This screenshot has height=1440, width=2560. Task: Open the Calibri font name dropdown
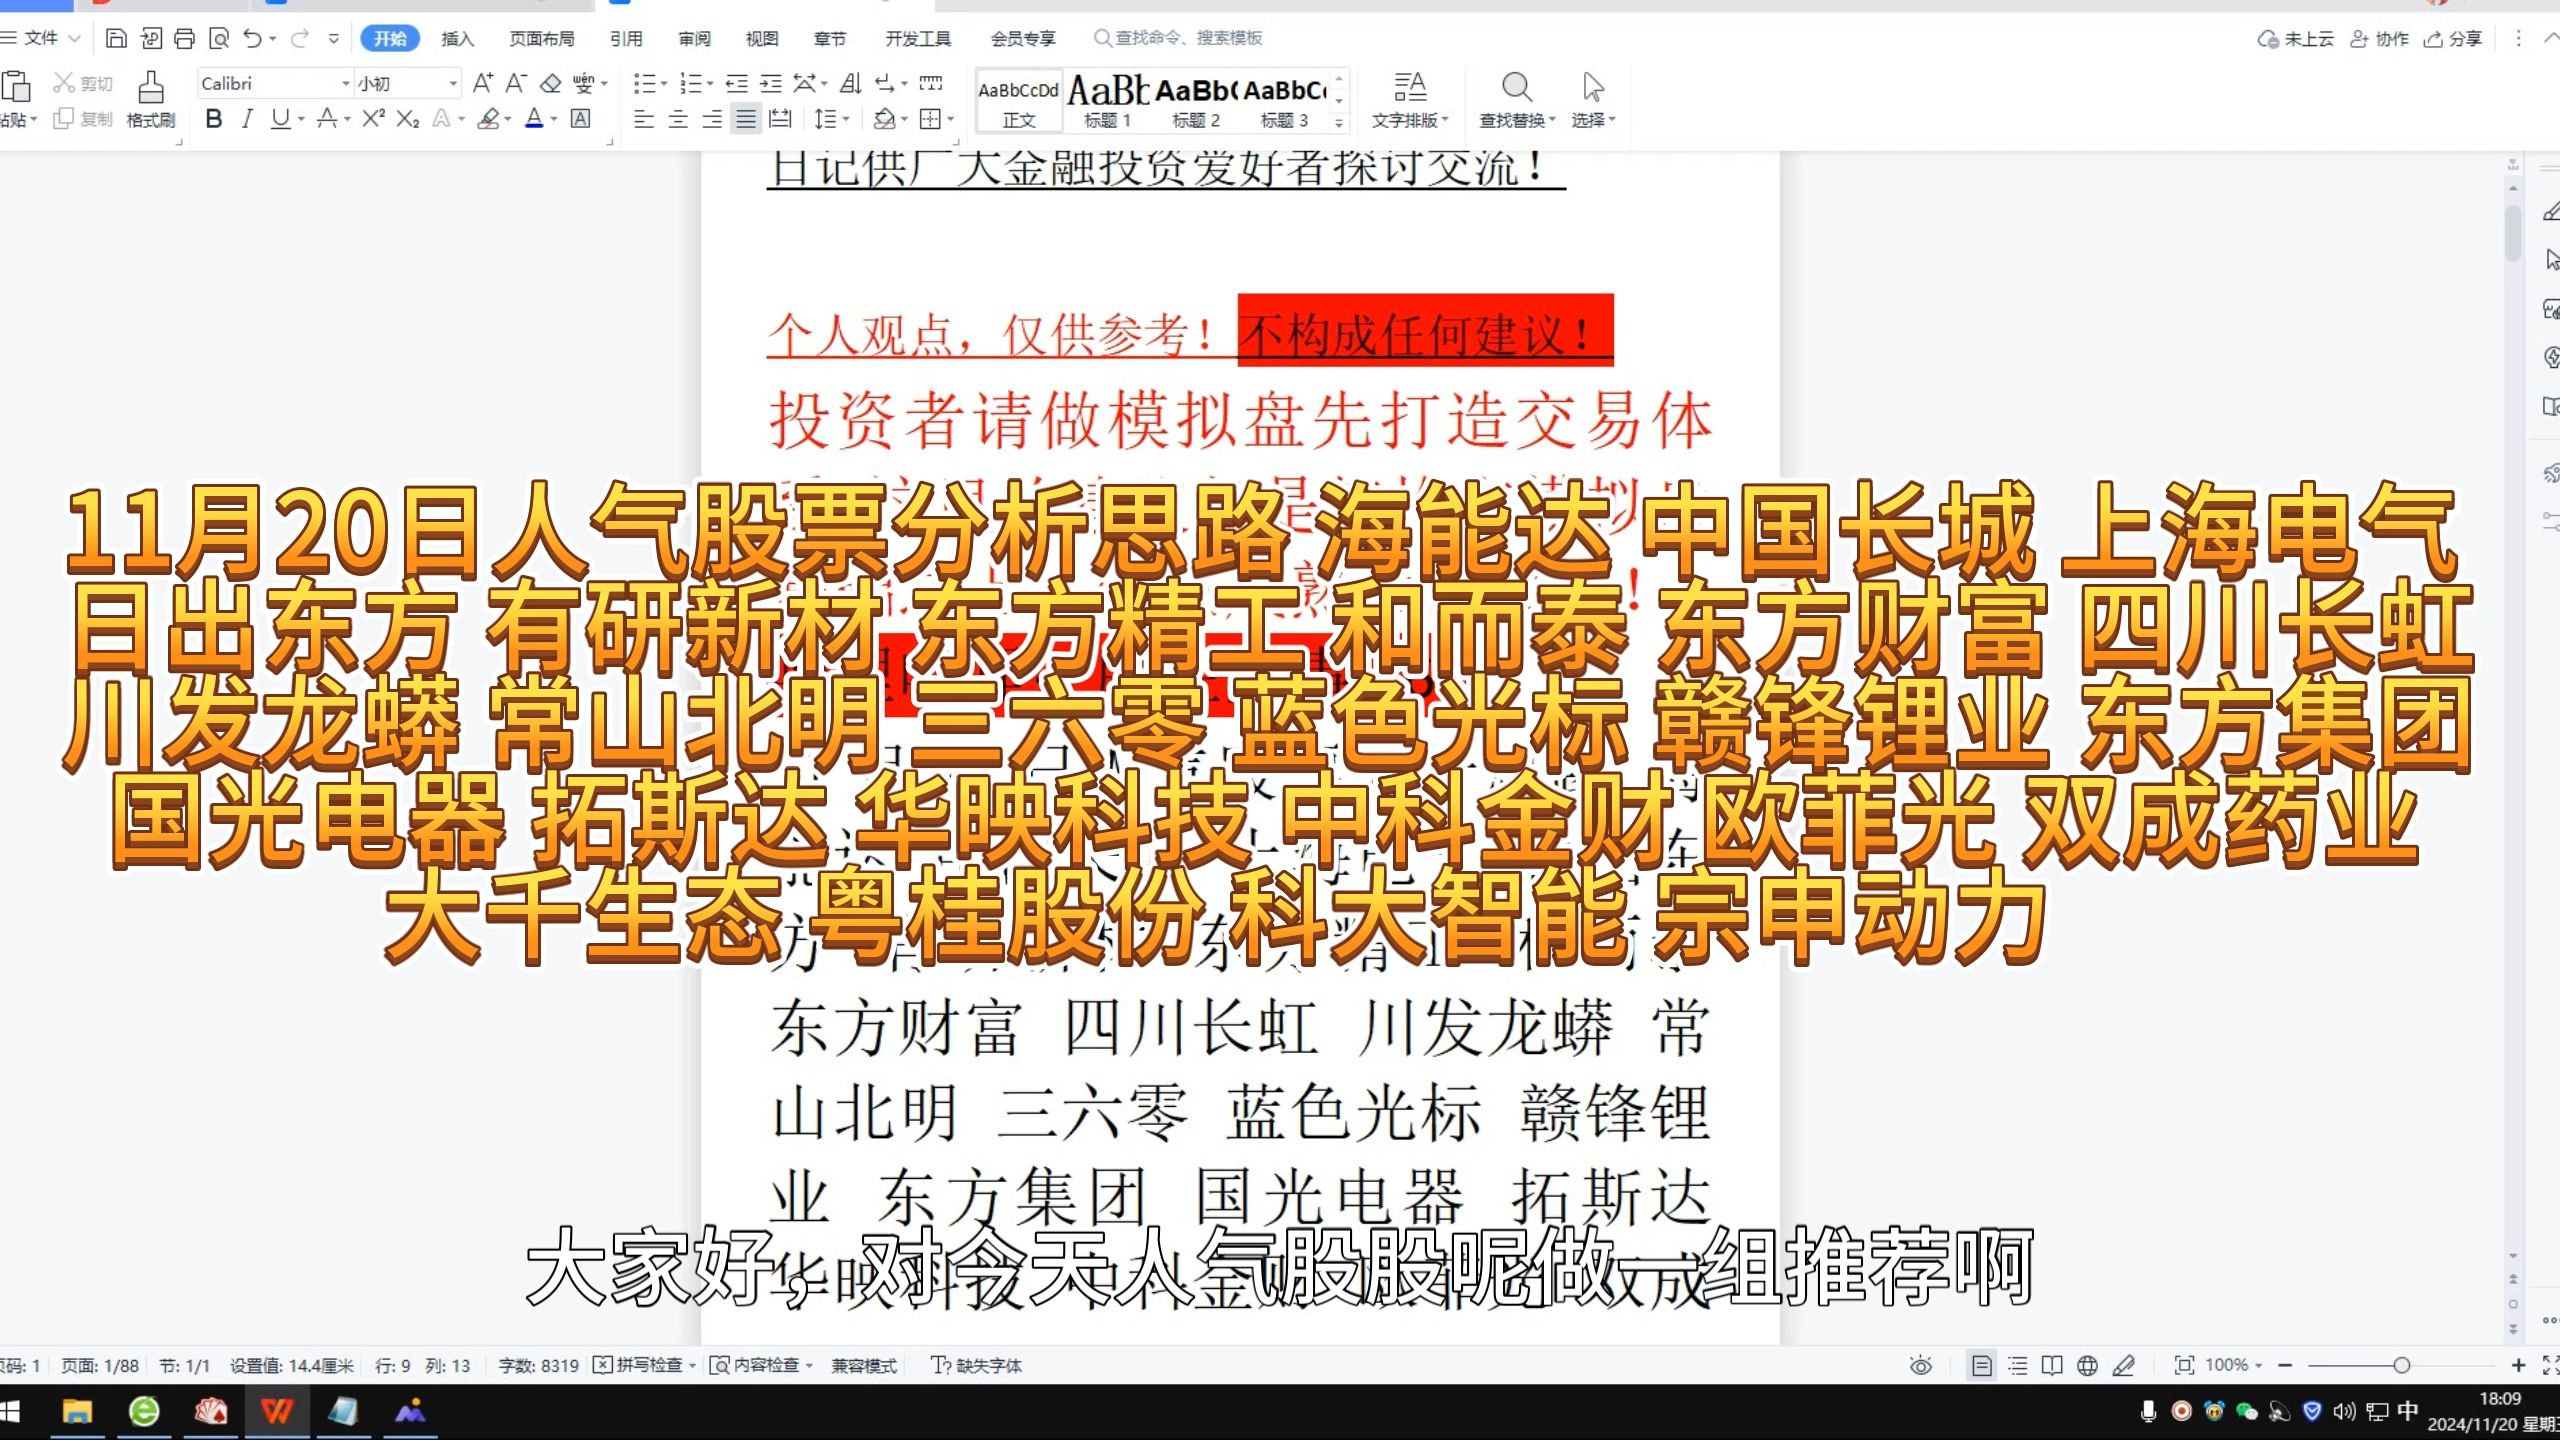[346, 83]
